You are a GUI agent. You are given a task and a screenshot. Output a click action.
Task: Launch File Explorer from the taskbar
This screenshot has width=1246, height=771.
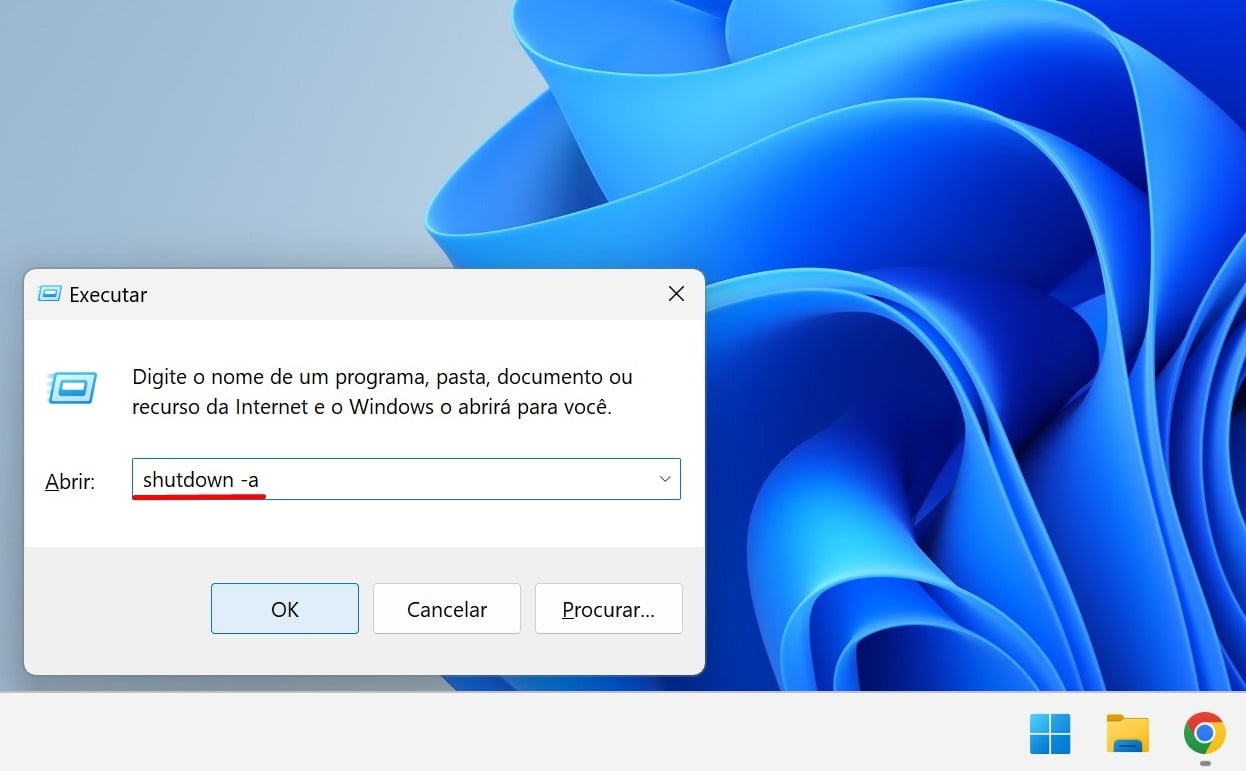1127,734
